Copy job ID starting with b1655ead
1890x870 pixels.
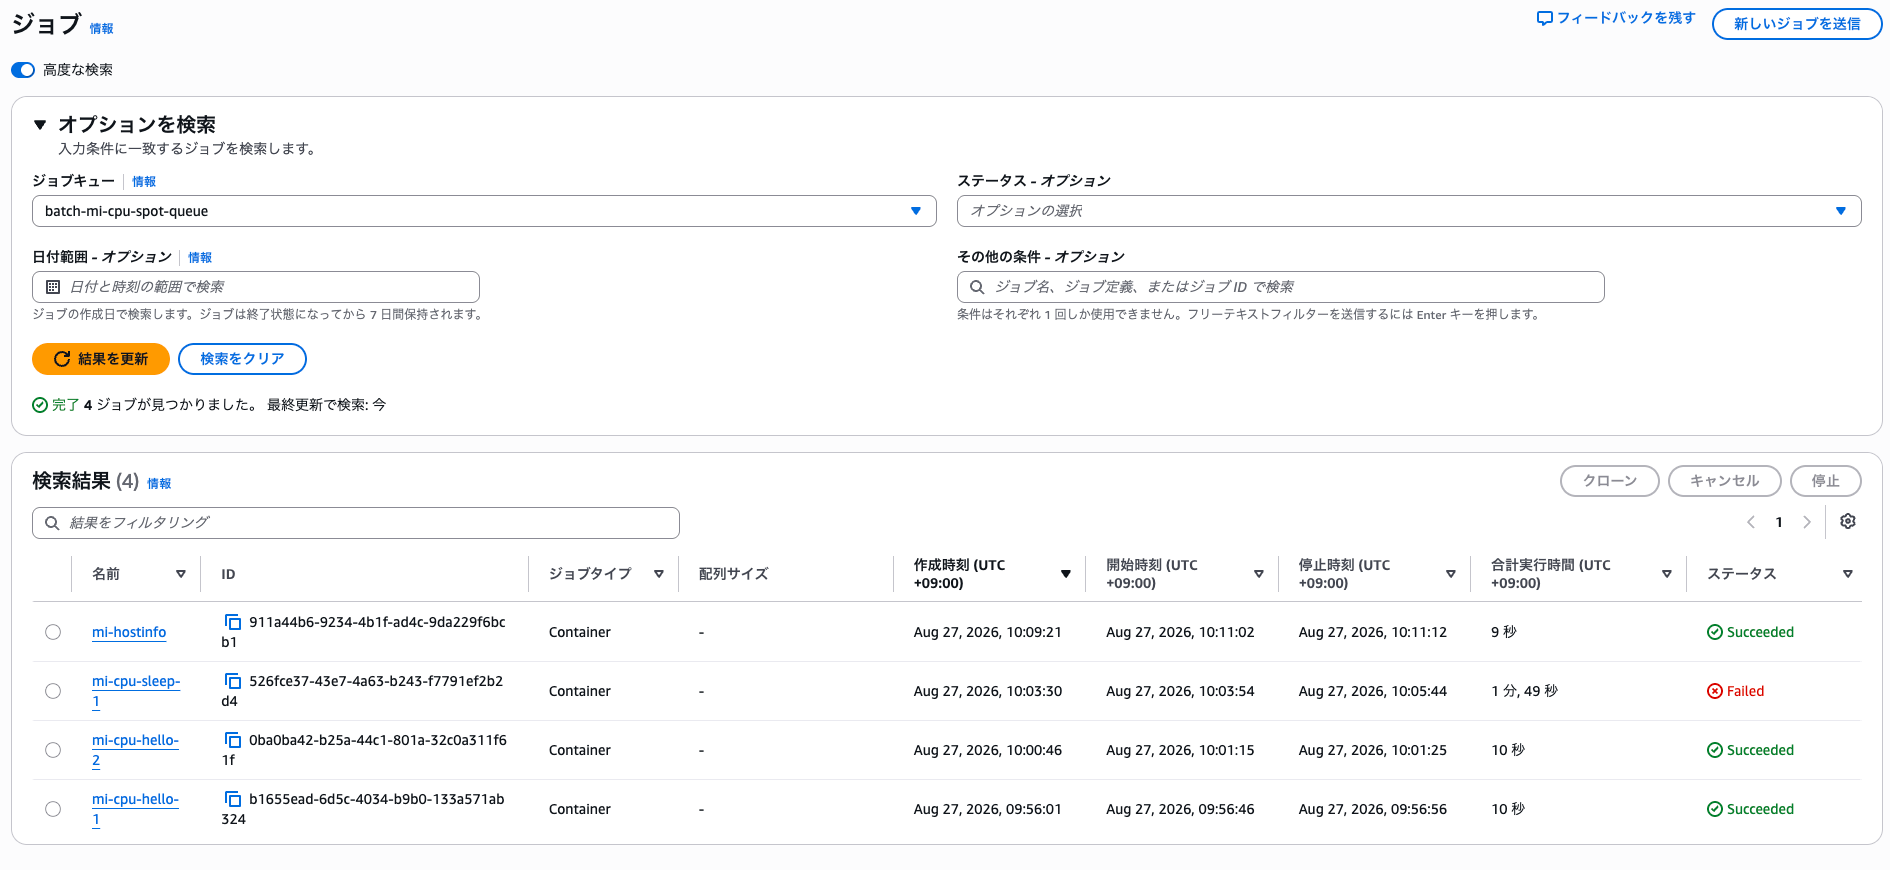233,799
